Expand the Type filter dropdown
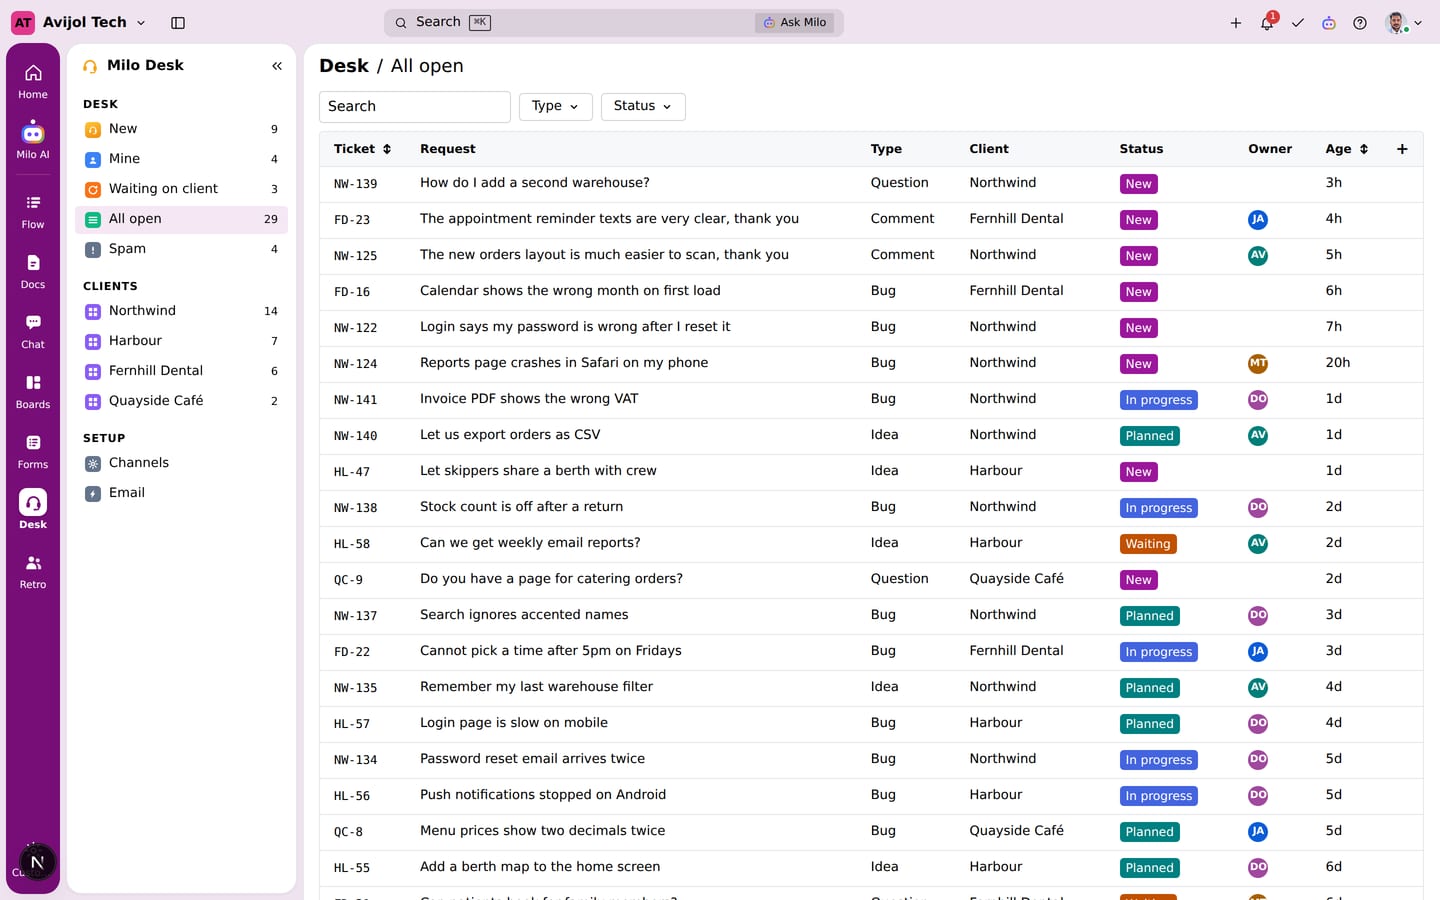Image resolution: width=1440 pixels, height=900 pixels. click(556, 106)
